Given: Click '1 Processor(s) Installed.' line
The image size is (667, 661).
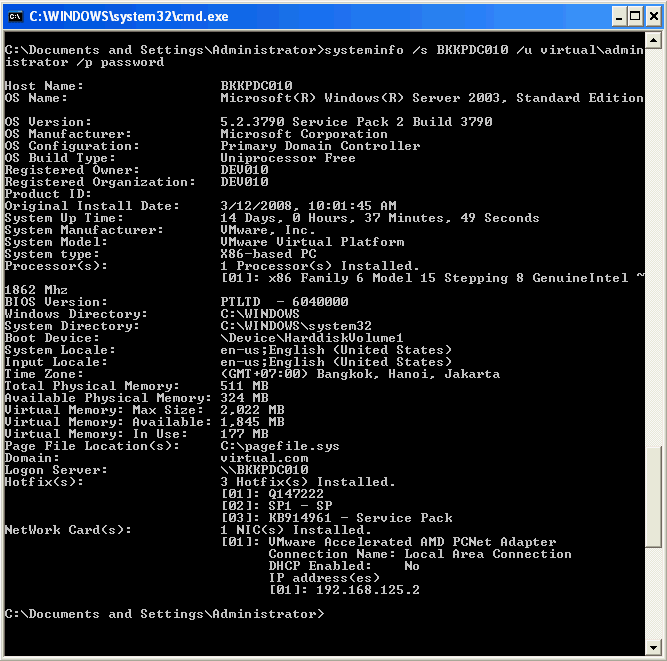Looking at the screenshot, I should 320,266.
